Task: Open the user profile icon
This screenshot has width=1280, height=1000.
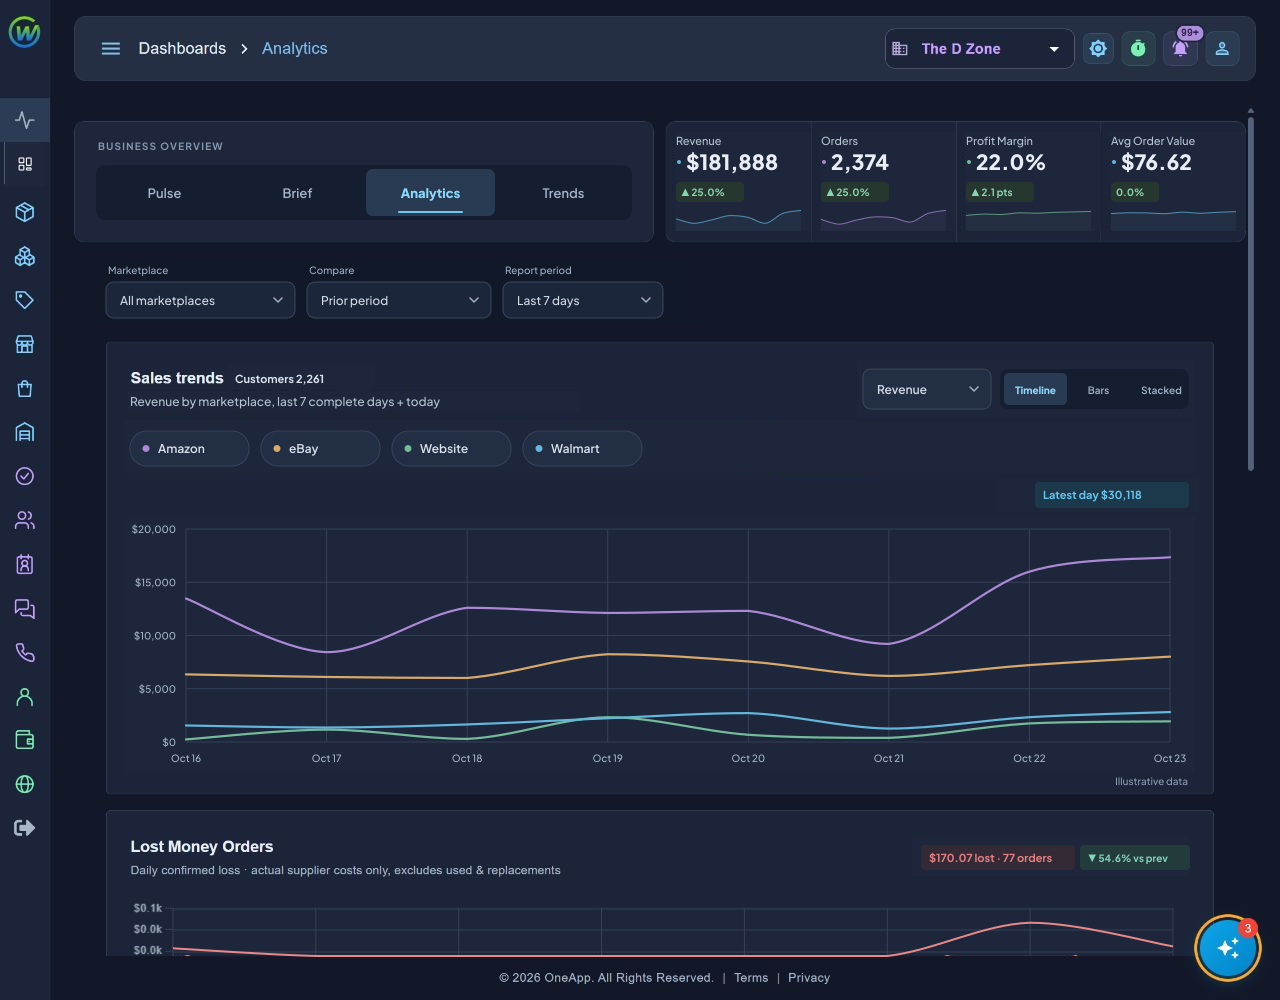Action: (x=1222, y=48)
